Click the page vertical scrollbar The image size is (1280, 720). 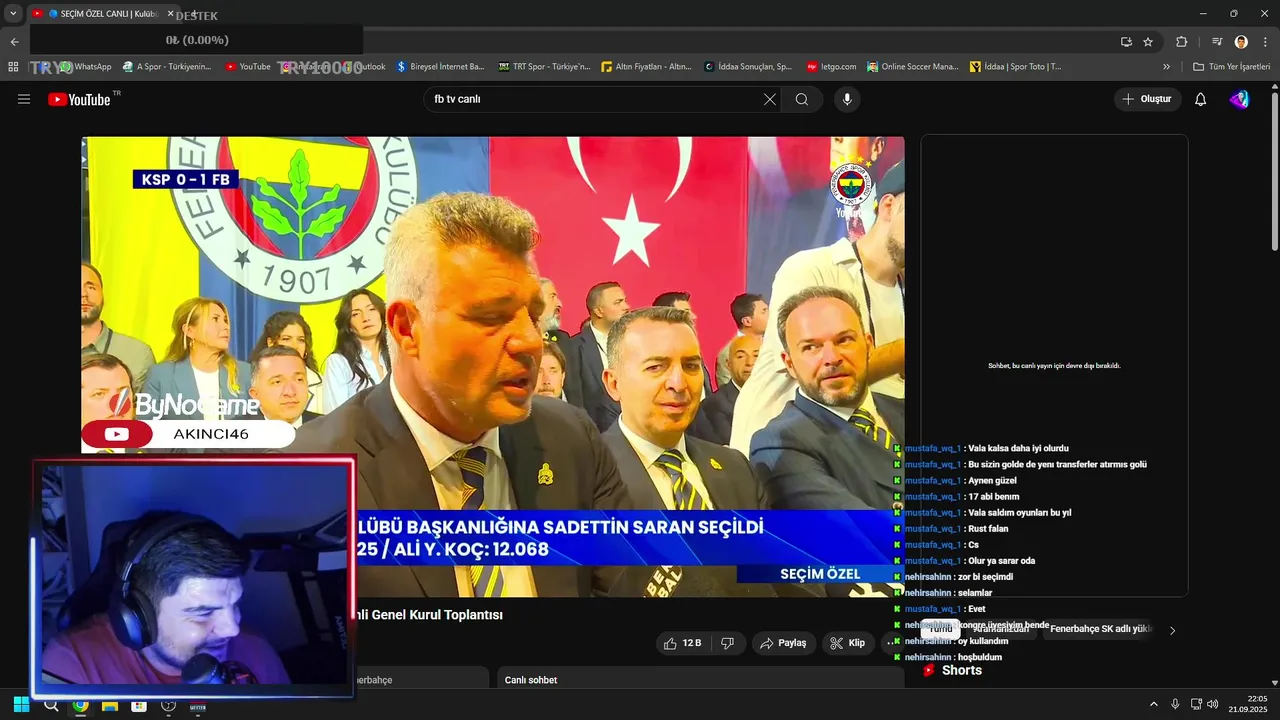tap(1275, 170)
